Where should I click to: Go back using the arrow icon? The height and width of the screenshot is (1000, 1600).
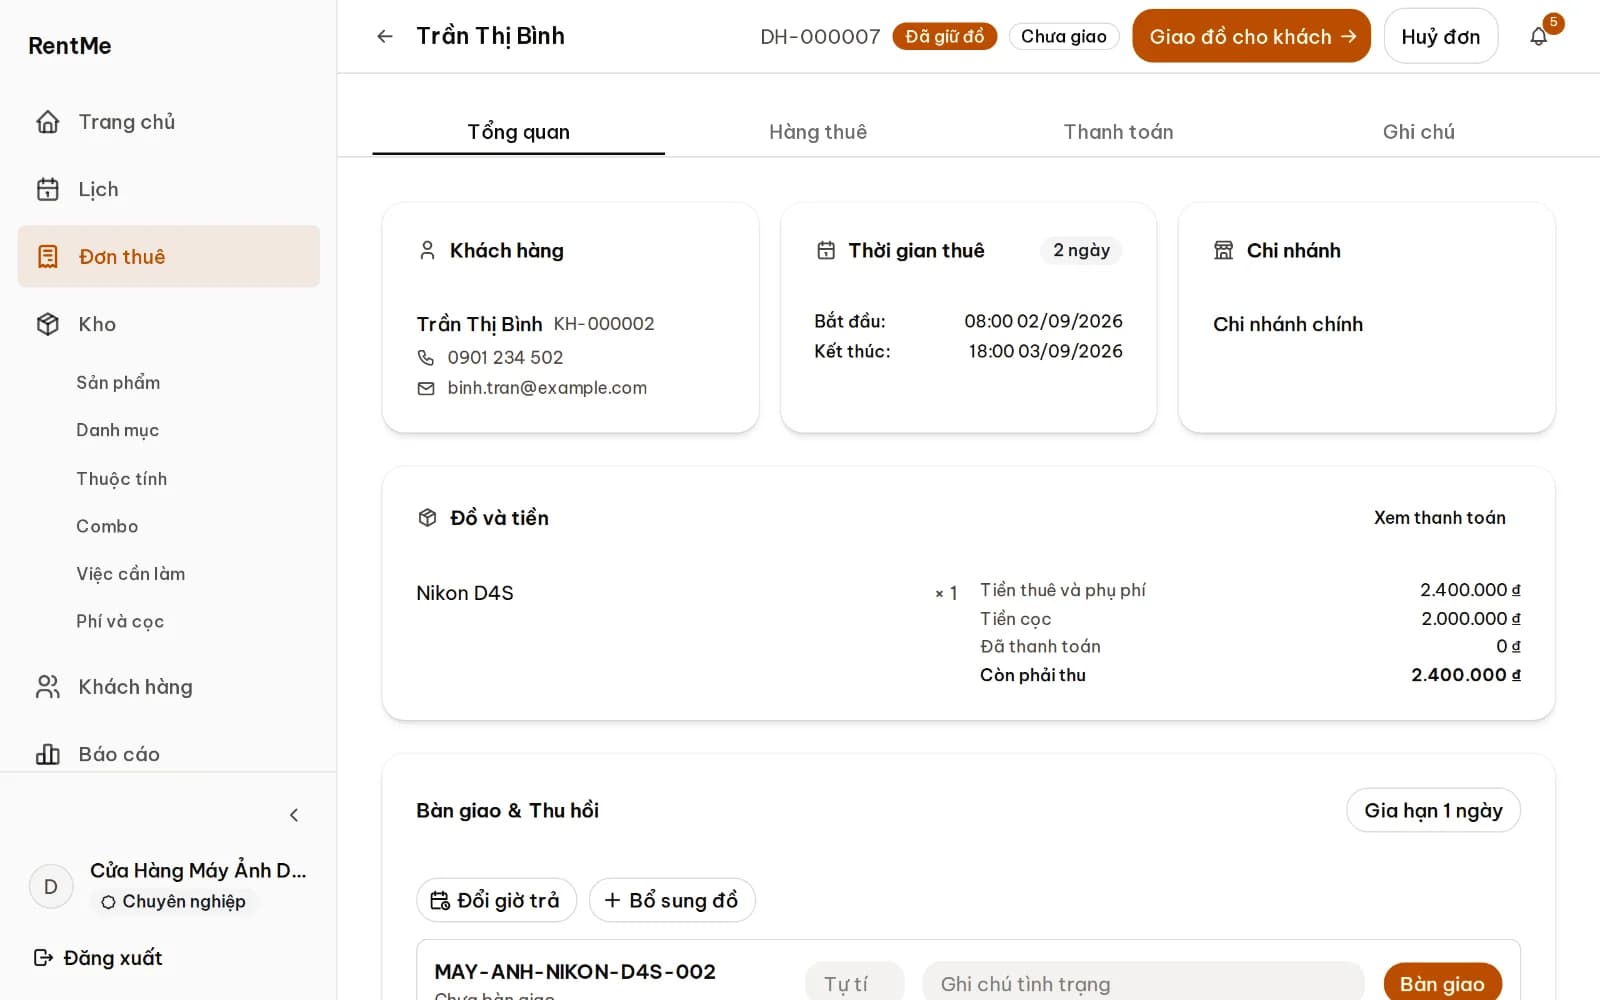tap(385, 37)
